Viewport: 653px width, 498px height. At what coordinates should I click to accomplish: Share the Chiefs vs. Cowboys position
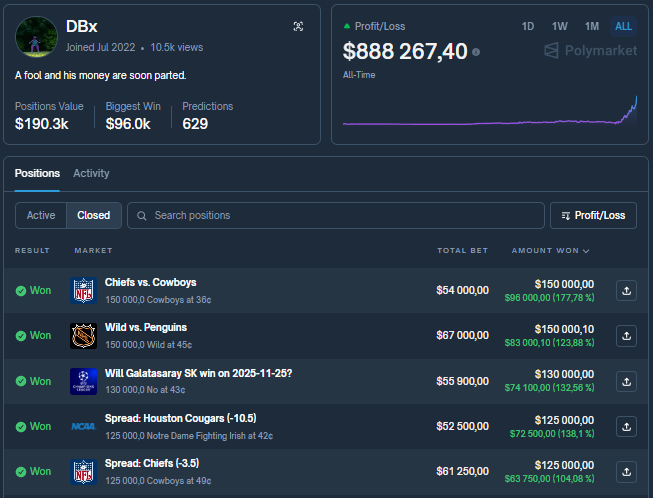(626, 291)
